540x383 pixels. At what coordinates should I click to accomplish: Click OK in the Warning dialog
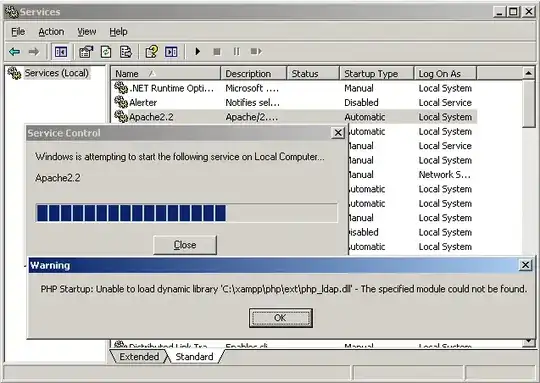pyautogui.click(x=281, y=318)
